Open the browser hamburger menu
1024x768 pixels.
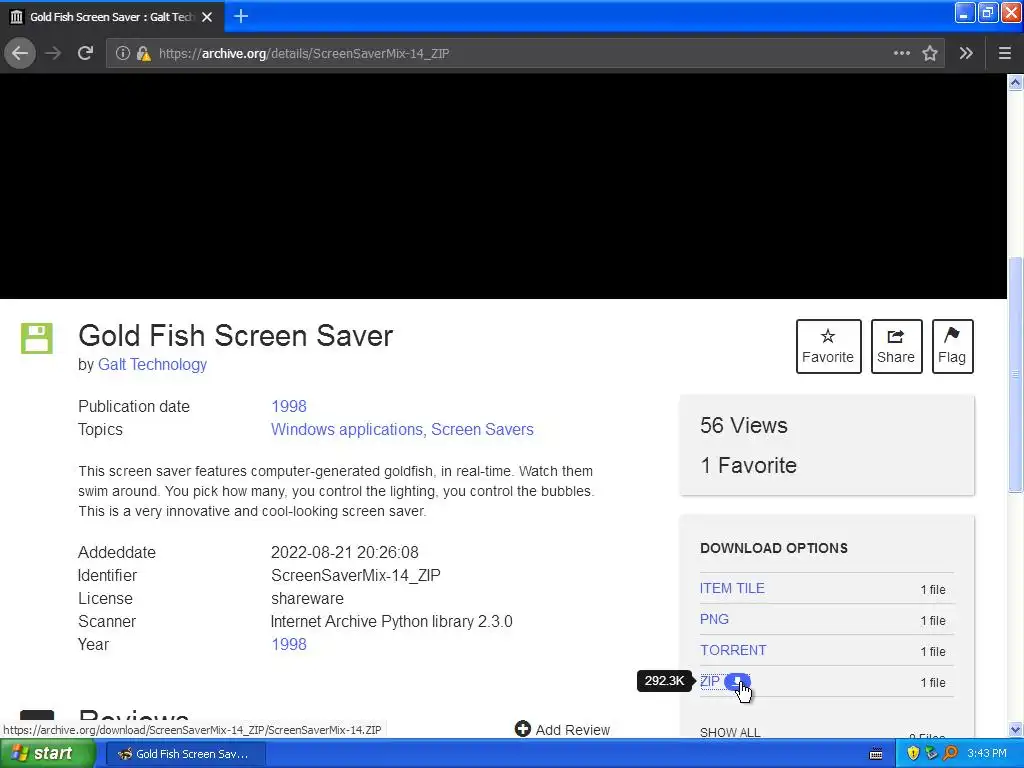coord(1005,53)
